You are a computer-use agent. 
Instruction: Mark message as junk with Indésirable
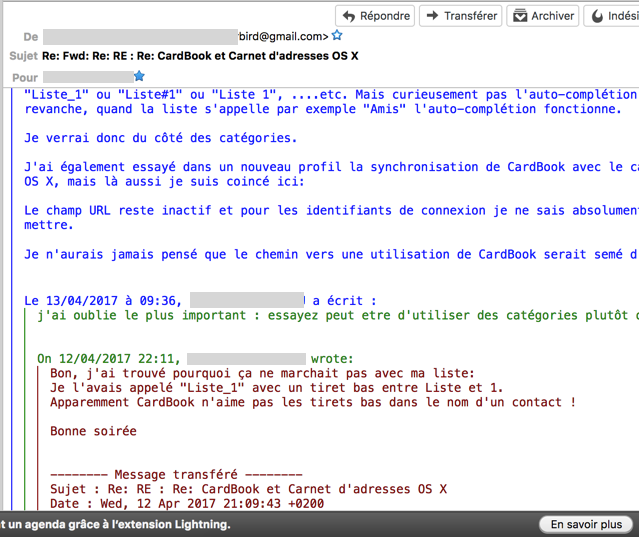(611, 16)
